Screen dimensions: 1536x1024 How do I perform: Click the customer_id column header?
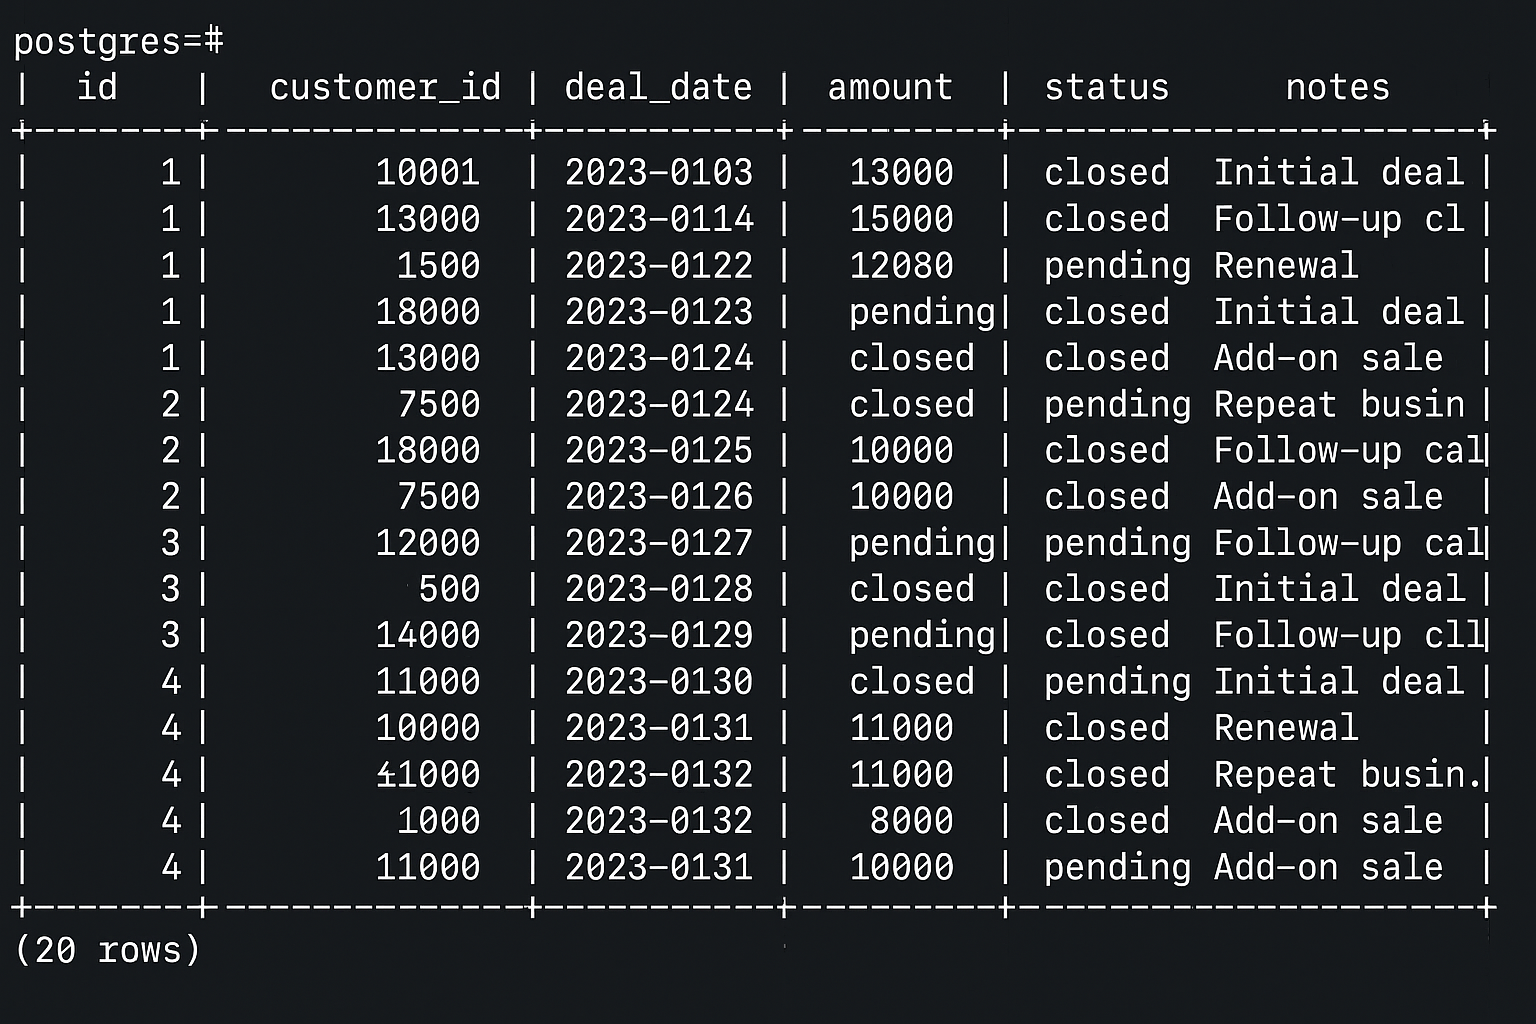(x=385, y=88)
